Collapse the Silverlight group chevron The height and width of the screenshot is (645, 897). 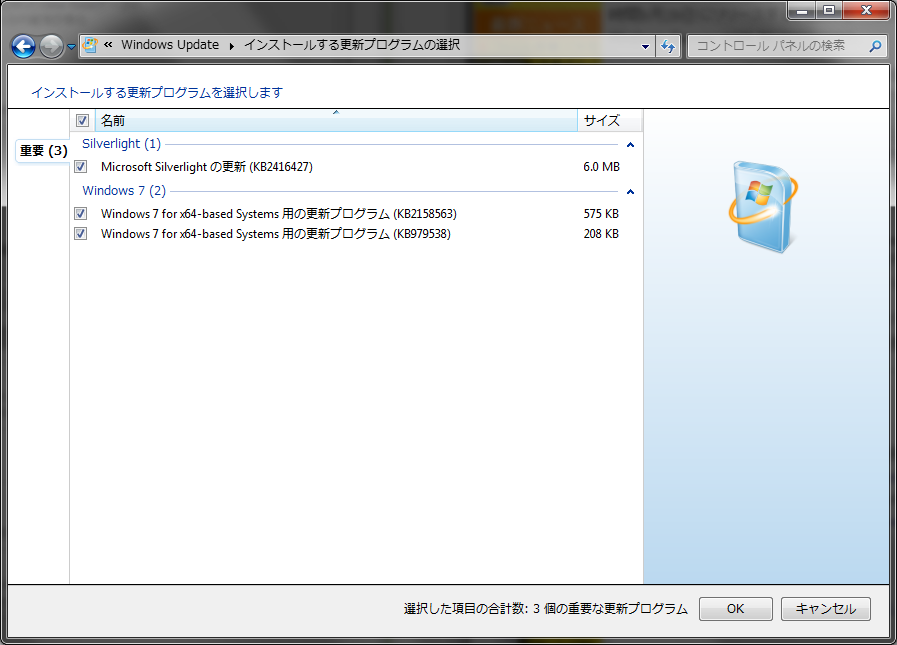coord(630,145)
